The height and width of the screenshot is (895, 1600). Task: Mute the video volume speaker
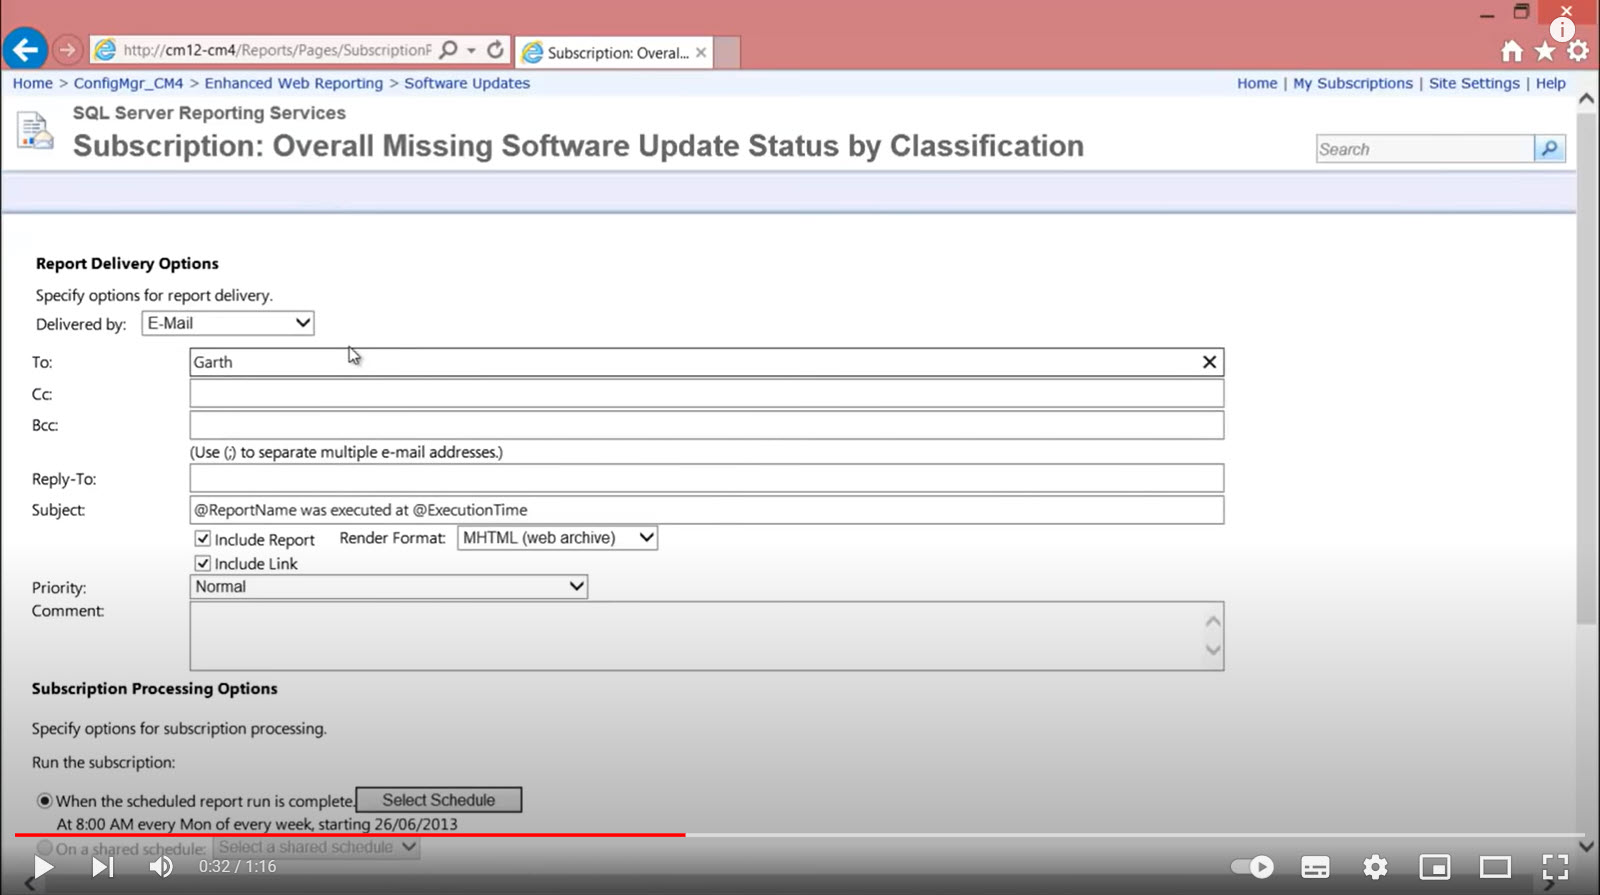(x=160, y=867)
